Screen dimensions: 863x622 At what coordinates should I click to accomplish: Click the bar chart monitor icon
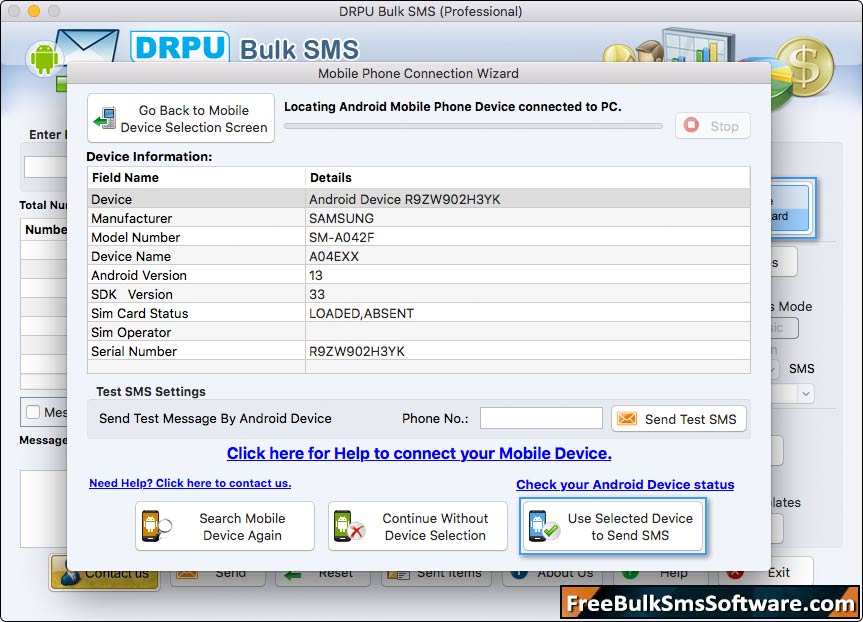(698, 46)
